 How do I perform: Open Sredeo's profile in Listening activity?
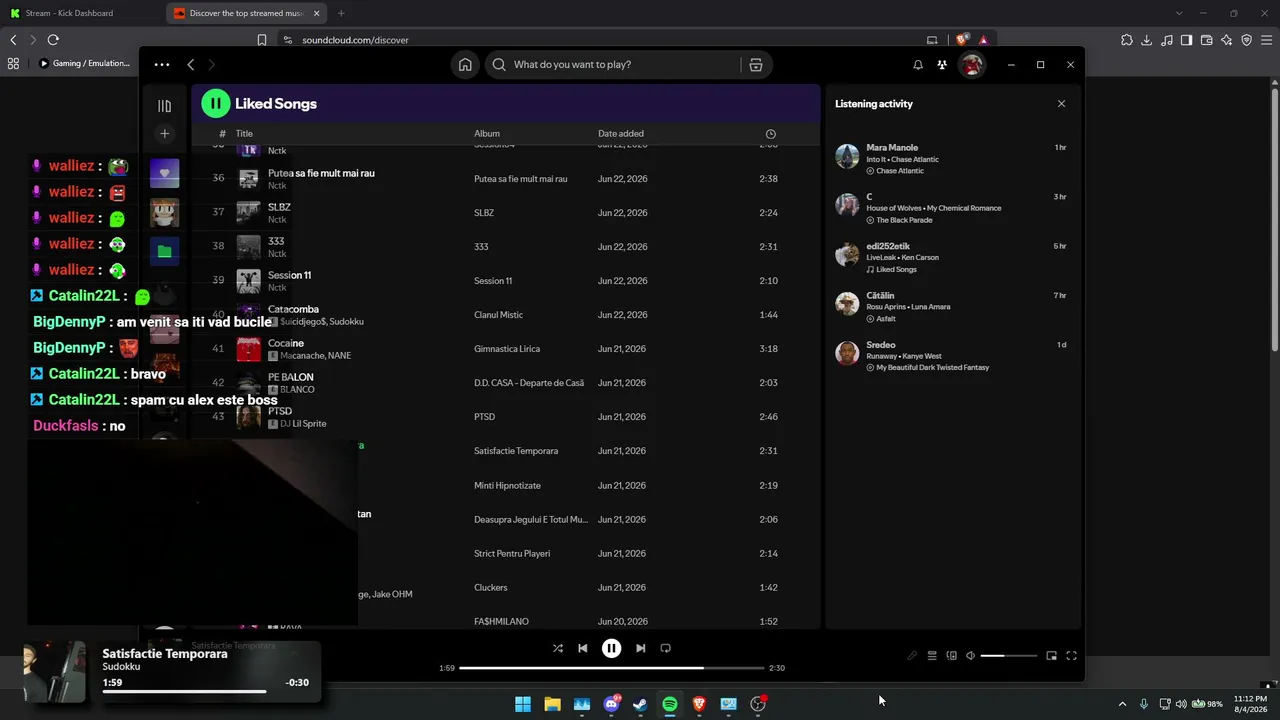[881, 345]
